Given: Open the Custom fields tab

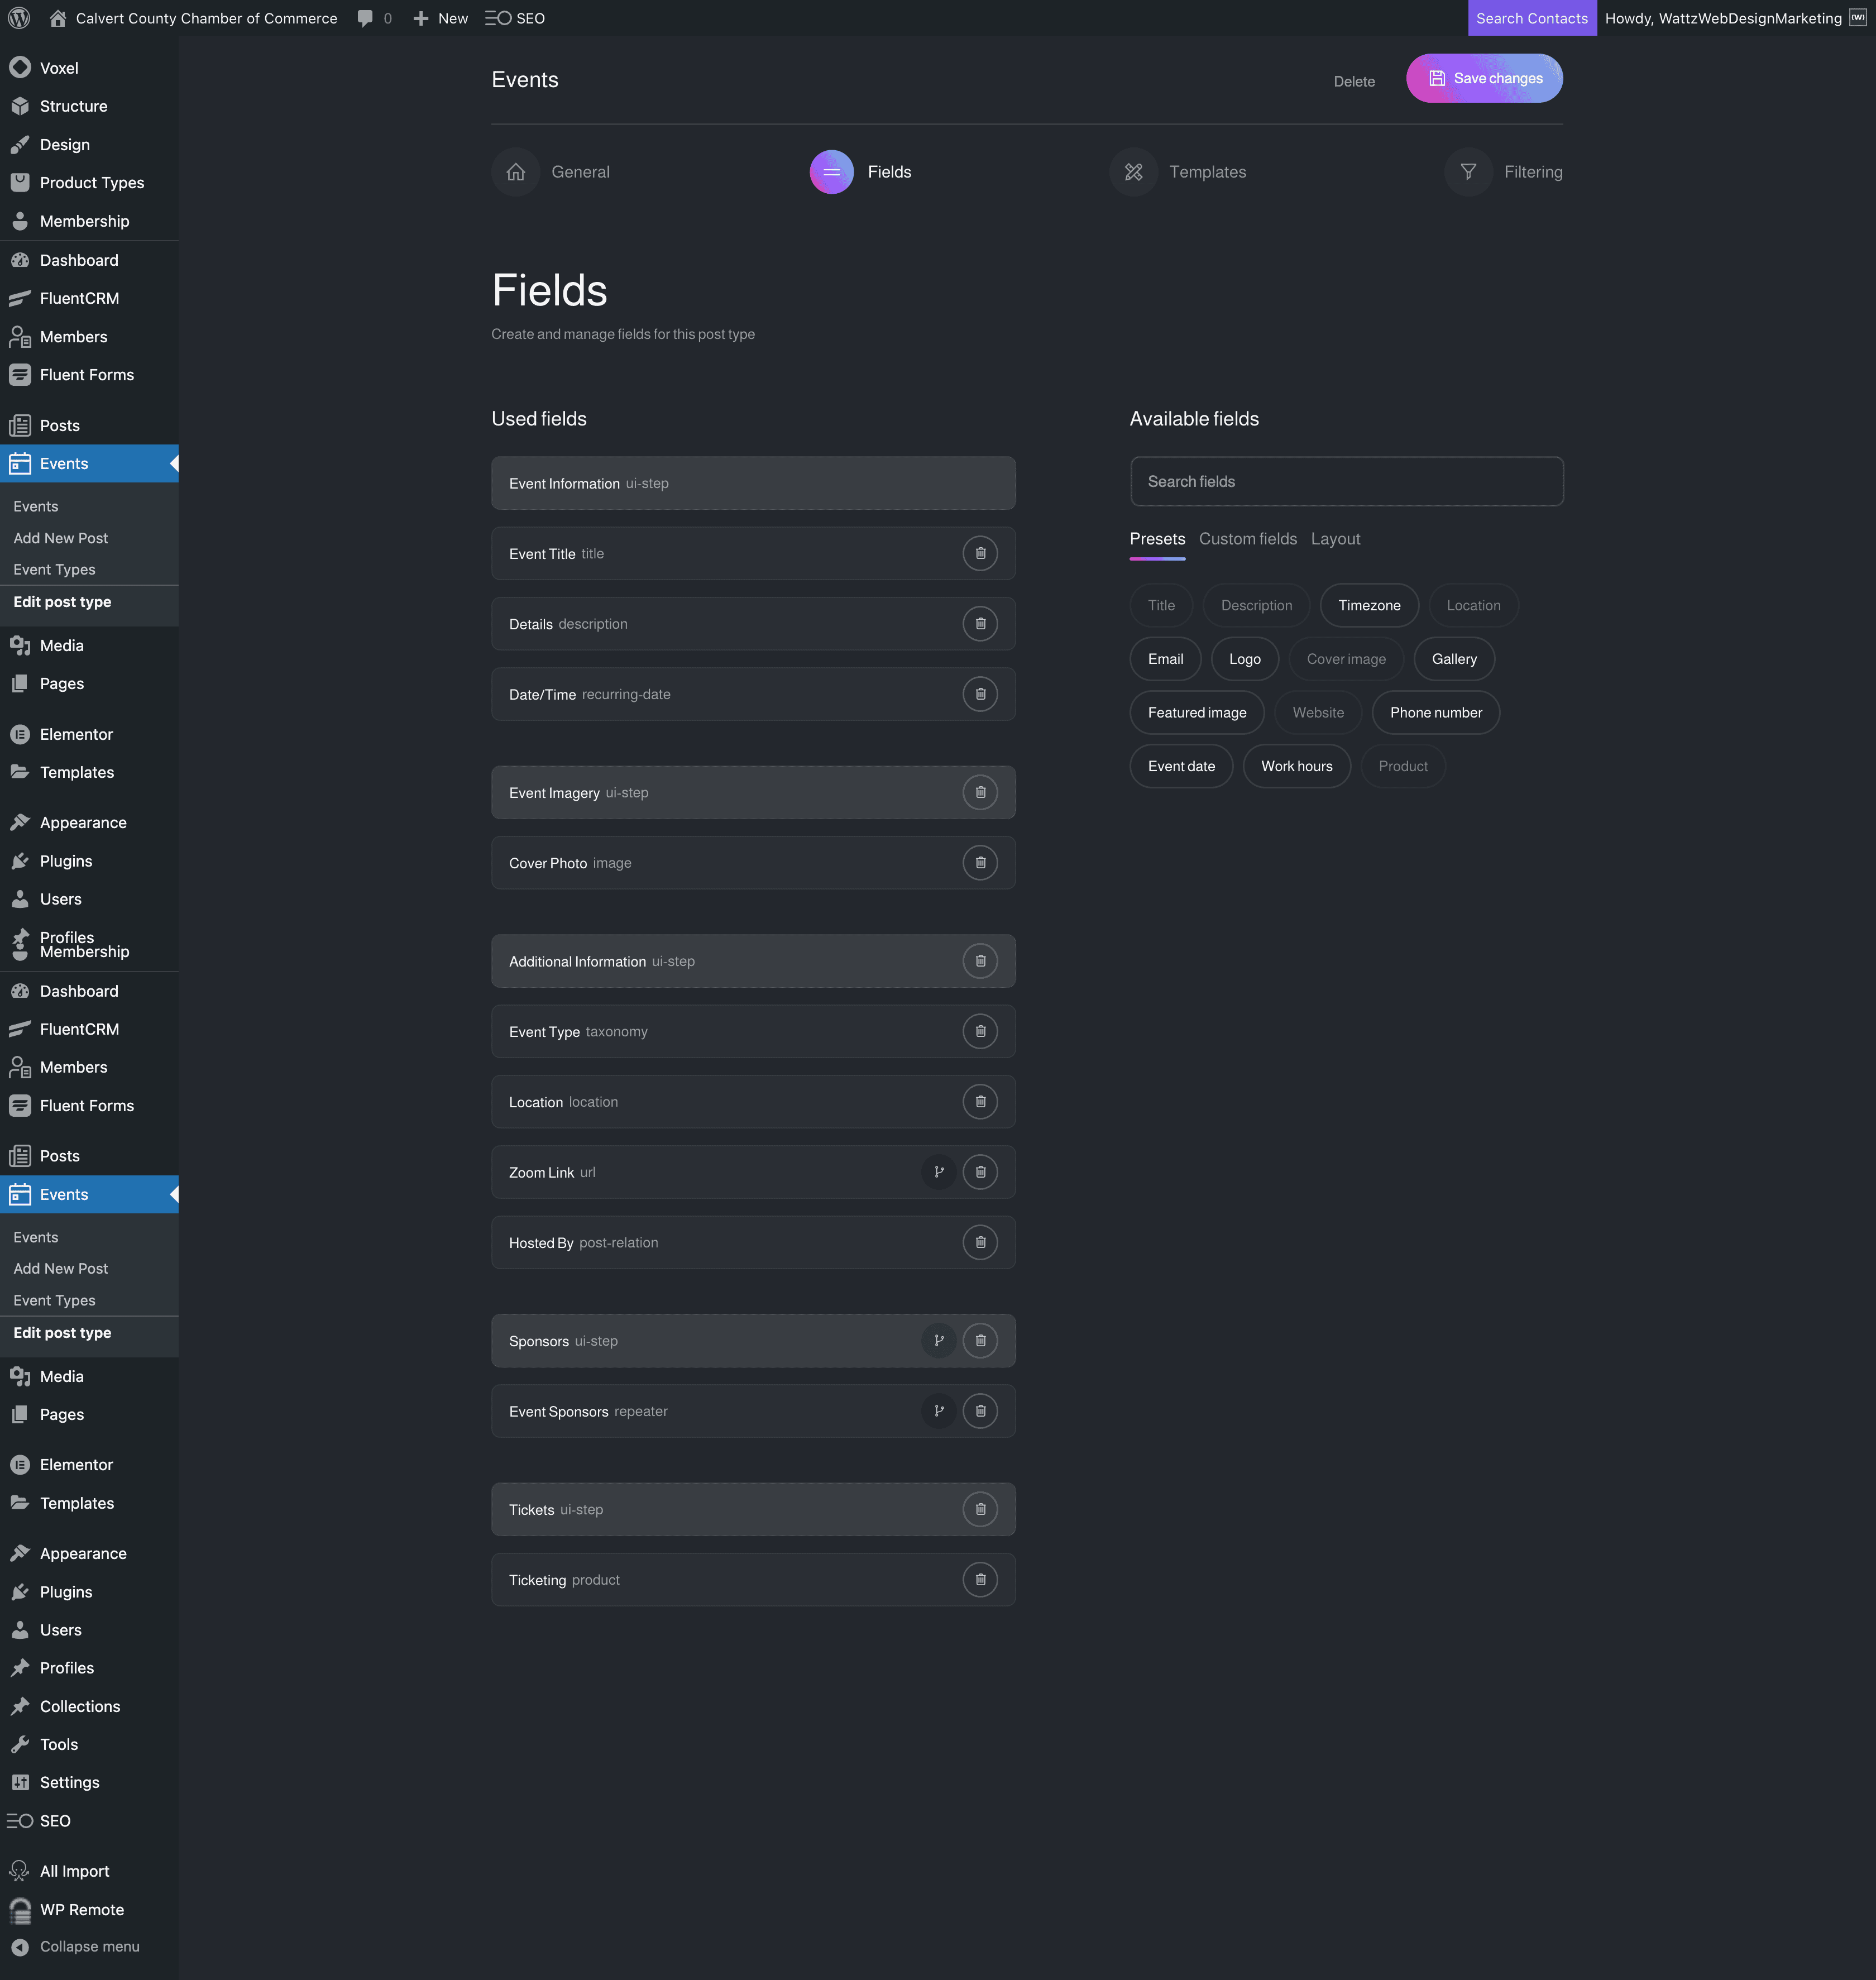Looking at the screenshot, I should pyautogui.click(x=1247, y=538).
